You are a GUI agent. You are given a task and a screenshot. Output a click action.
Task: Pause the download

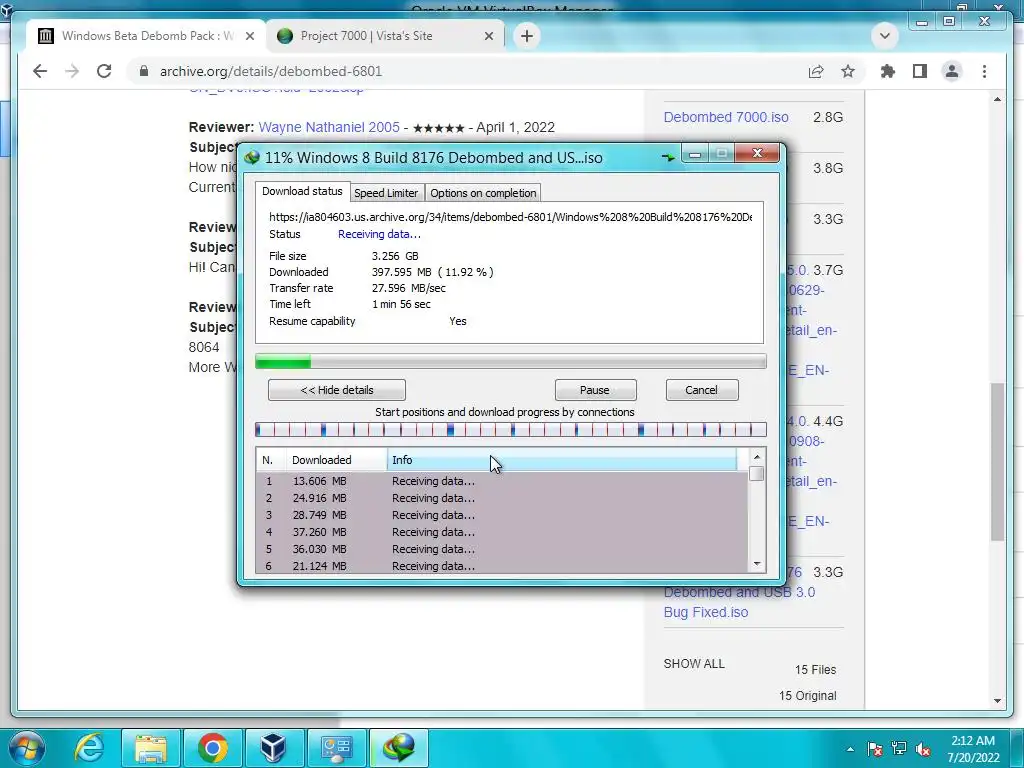[x=595, y=390]
